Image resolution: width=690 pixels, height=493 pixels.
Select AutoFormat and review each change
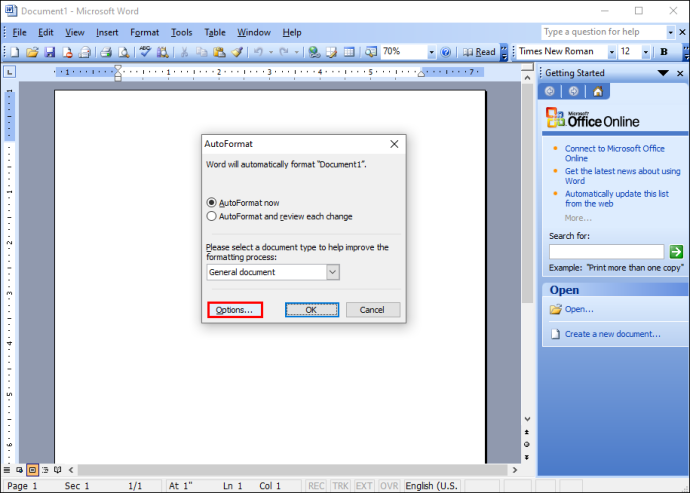click(212, 216)
